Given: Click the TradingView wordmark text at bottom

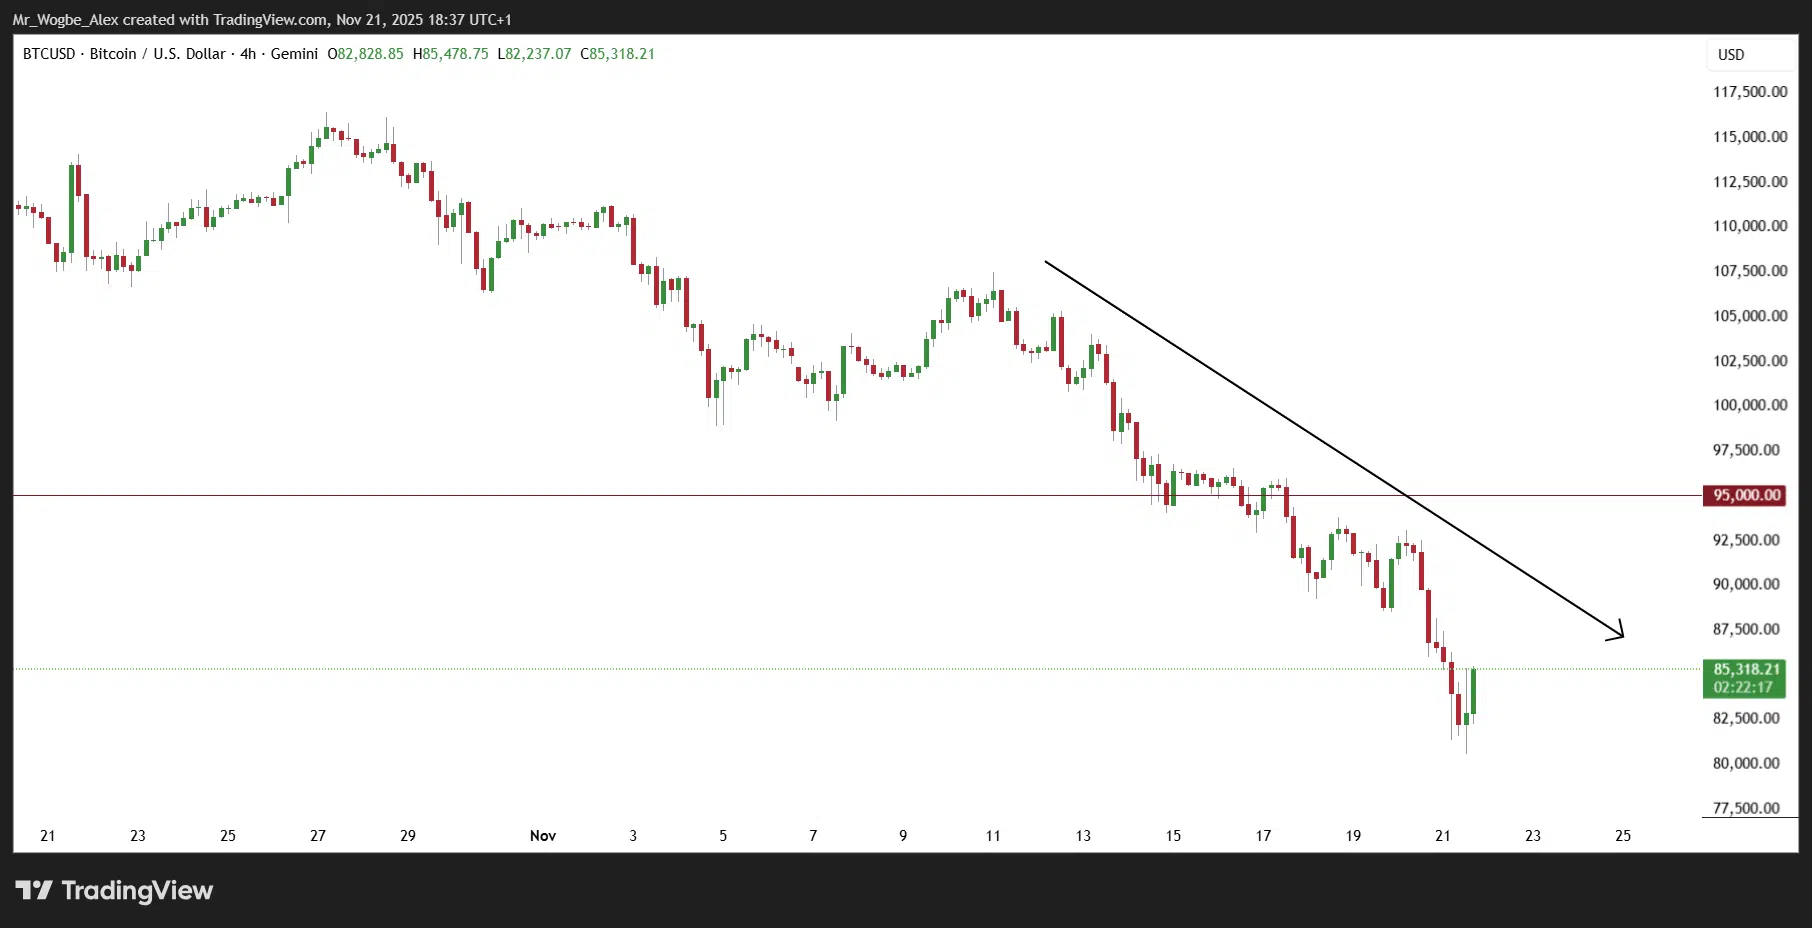Looking at the screenshot, I should tap(137, 890).
